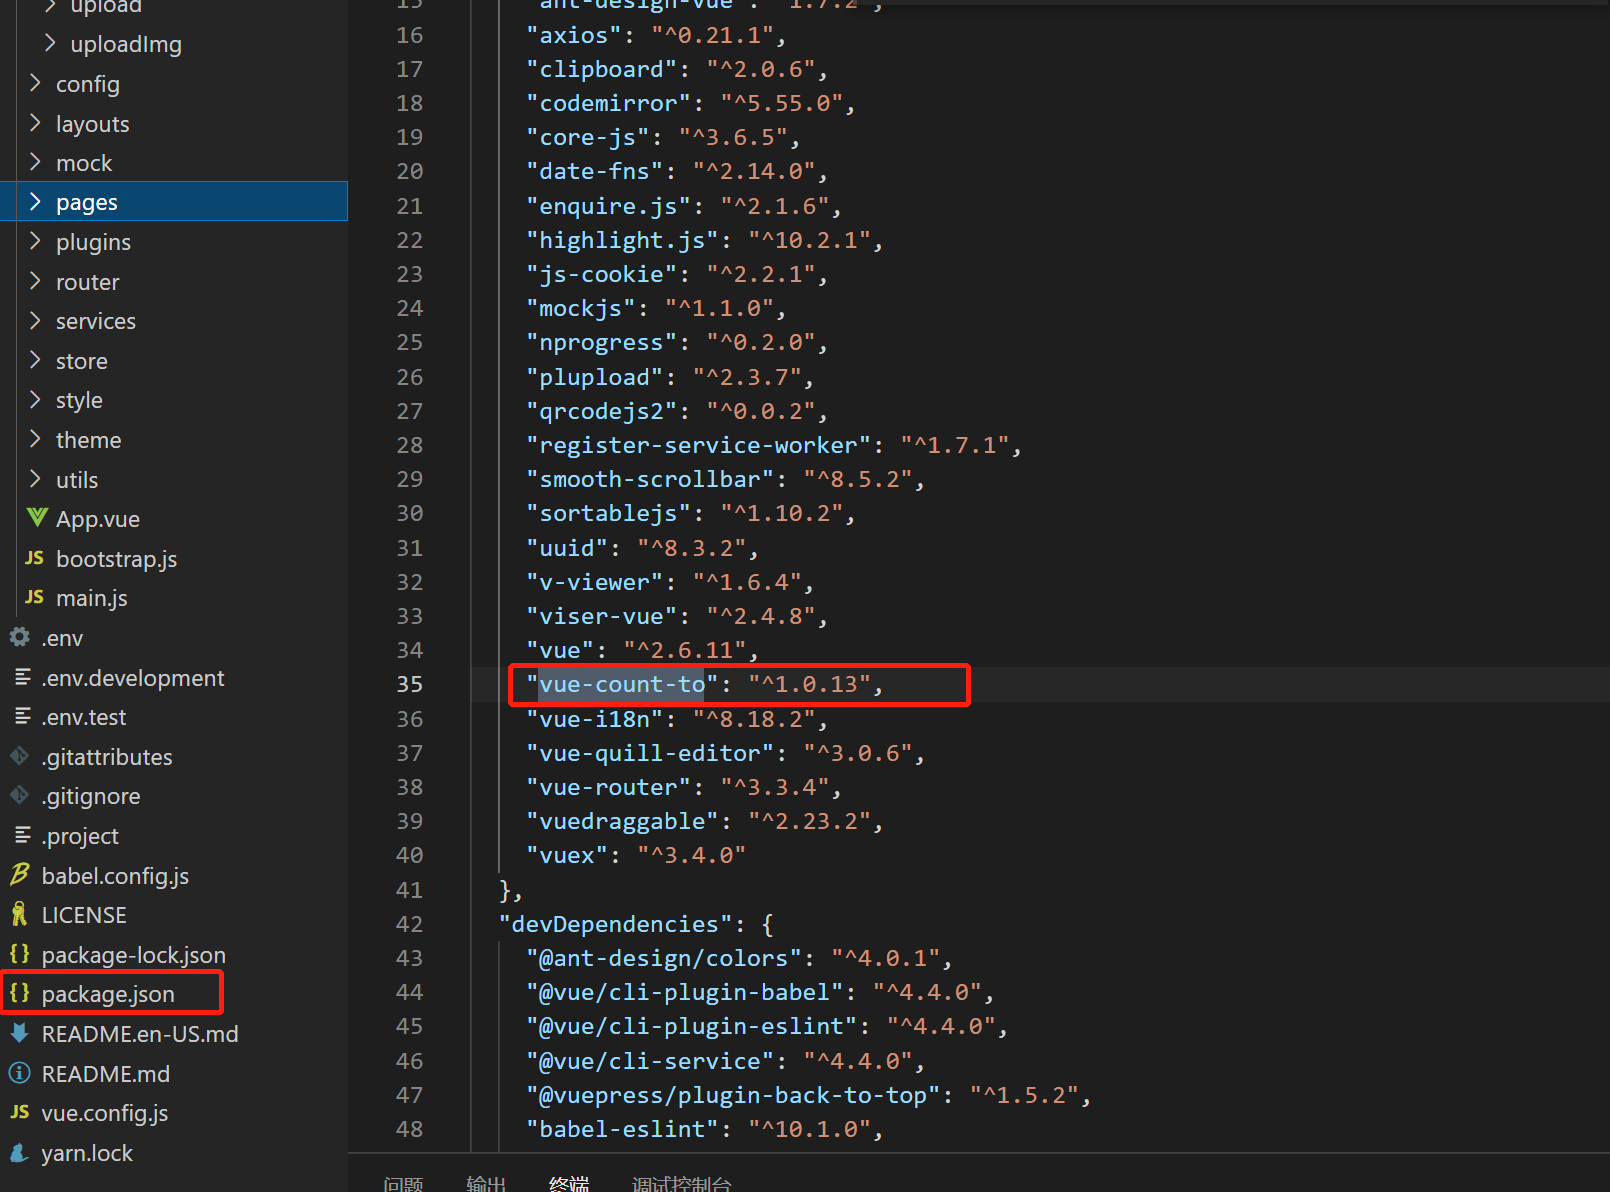The width and height of the screenshot is (1610, 1192).
Task: Switch to the 终端 panel tab
Action: point(568,1183)
